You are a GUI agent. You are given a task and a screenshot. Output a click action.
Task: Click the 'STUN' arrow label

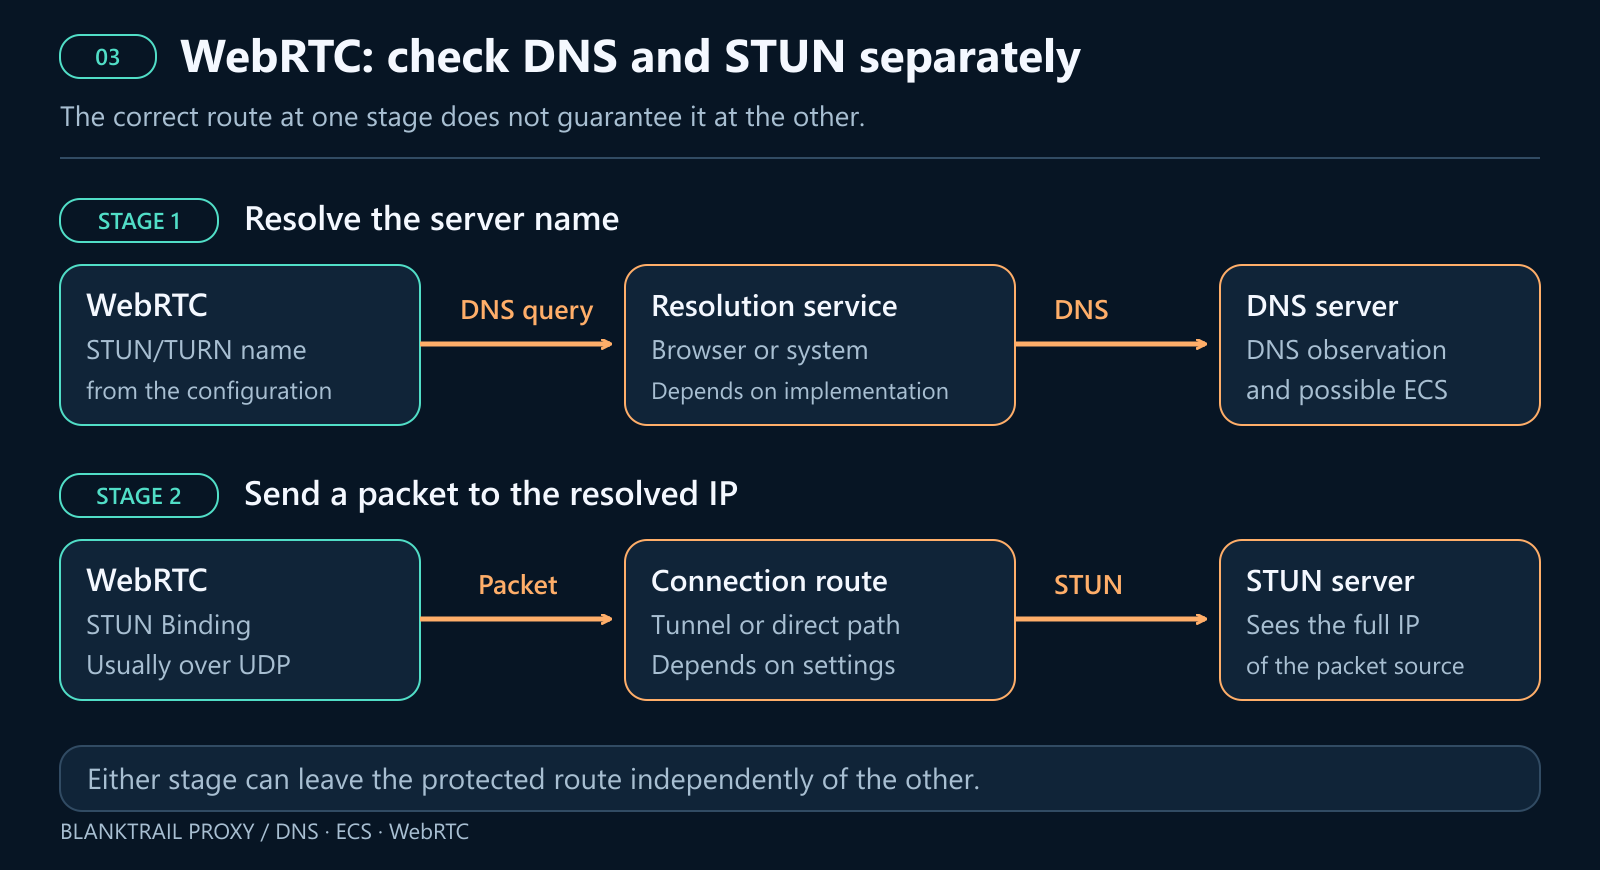(x=1088, y=585)
